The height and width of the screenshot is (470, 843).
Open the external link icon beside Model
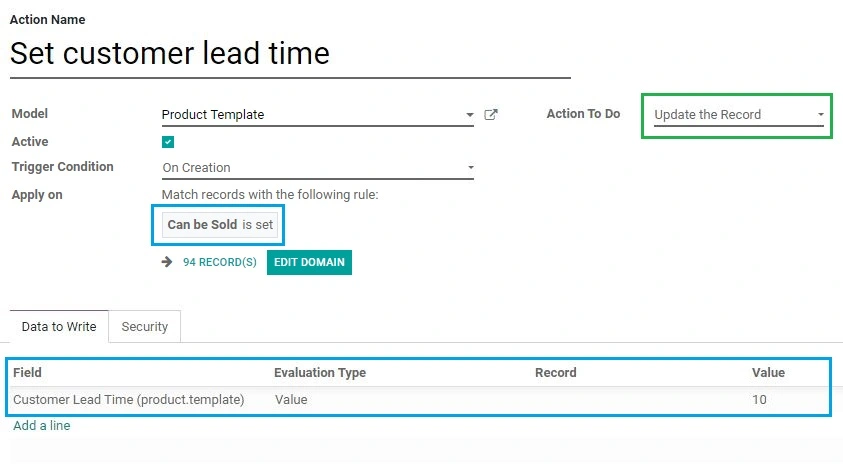[x=491, y=115]
